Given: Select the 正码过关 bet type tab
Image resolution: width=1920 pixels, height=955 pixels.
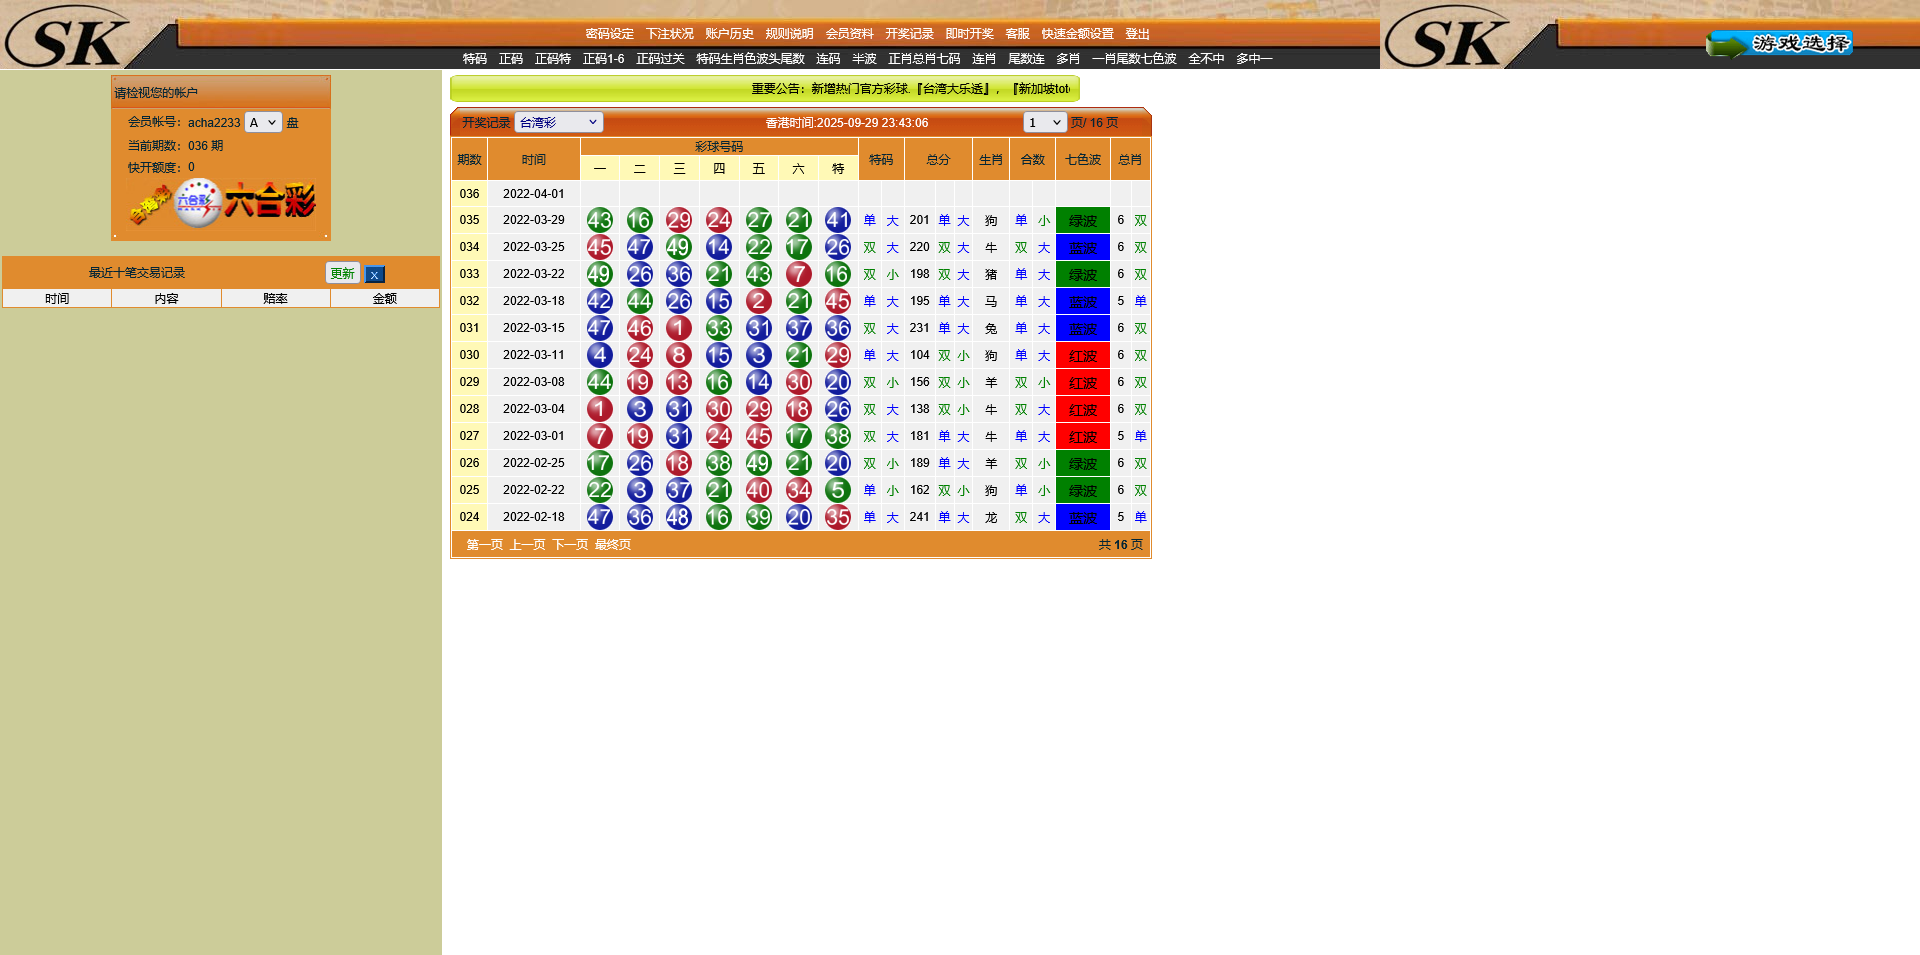Looking at the screenshot, I should (660, 59).
